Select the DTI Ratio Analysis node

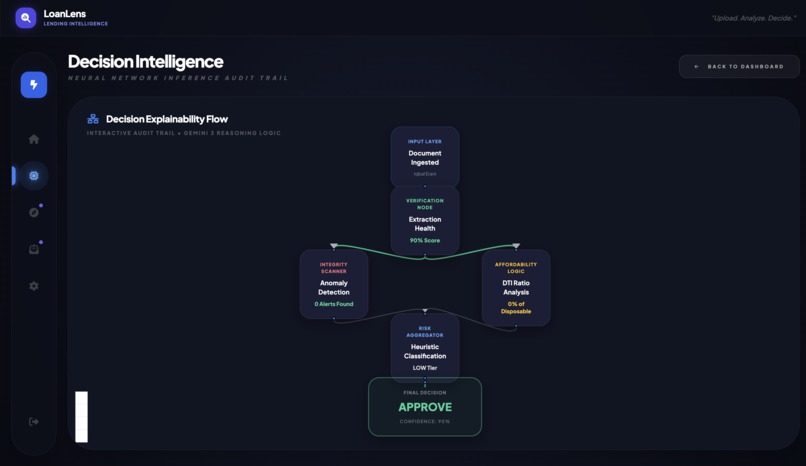coord(516,288)
